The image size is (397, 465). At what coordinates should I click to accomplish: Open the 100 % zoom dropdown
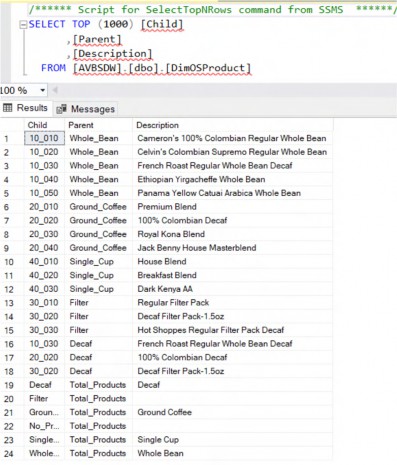(43, 90)
